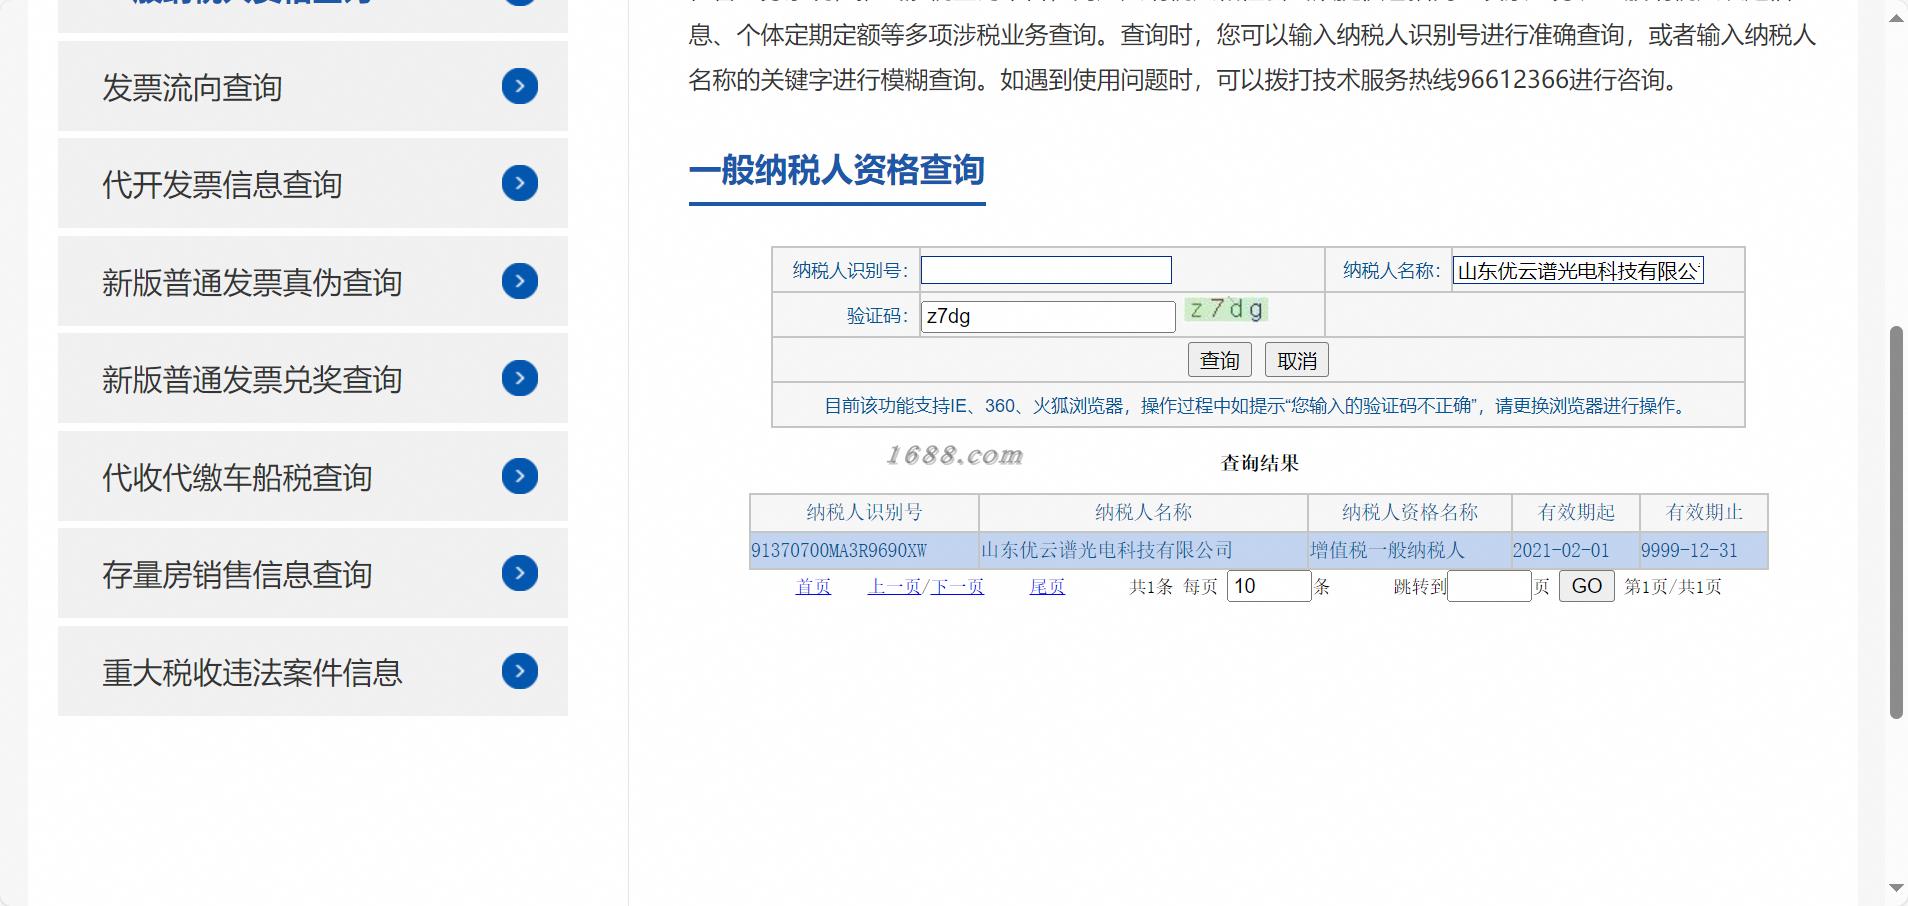
Task: Go to 代收代缴车船税查询
Action: [x=313, y=476]
